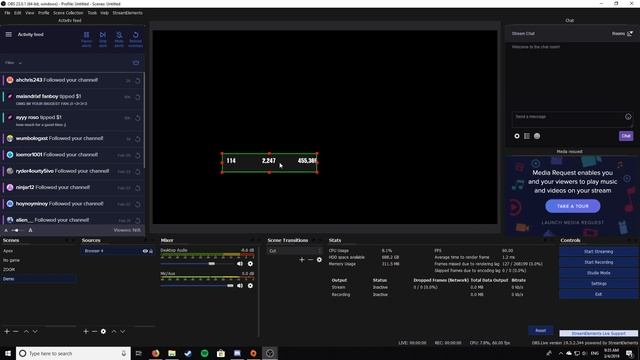The image size is (640, 360).
Task: Open Desktop Audio settings gear
Action: [x=250, y=264]
